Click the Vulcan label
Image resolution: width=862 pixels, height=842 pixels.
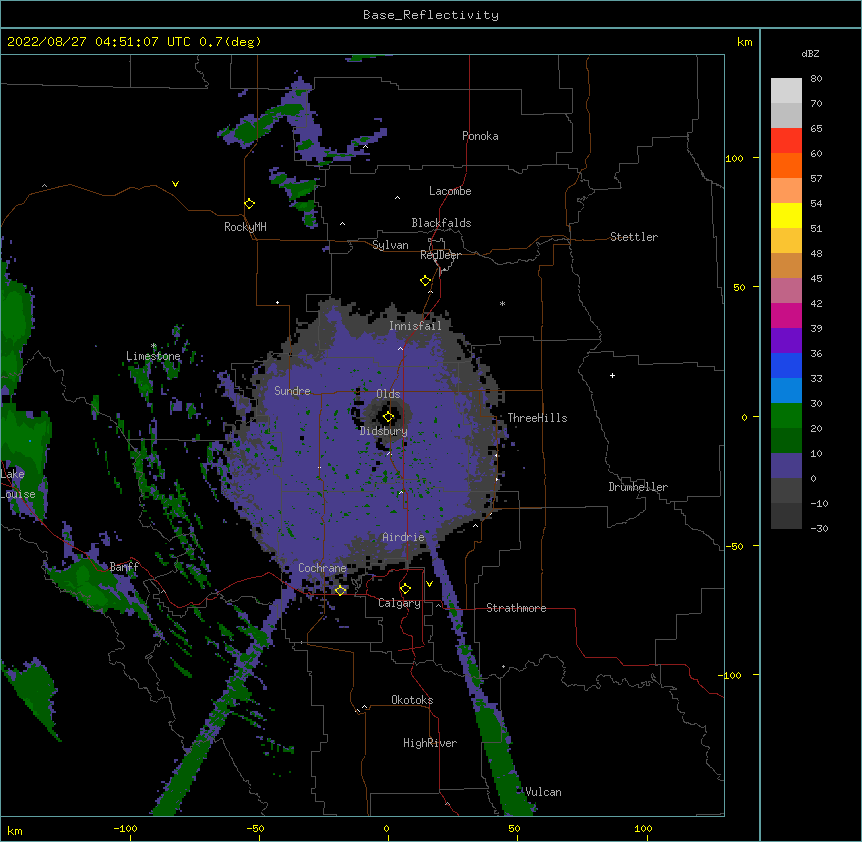pos(544,792)
